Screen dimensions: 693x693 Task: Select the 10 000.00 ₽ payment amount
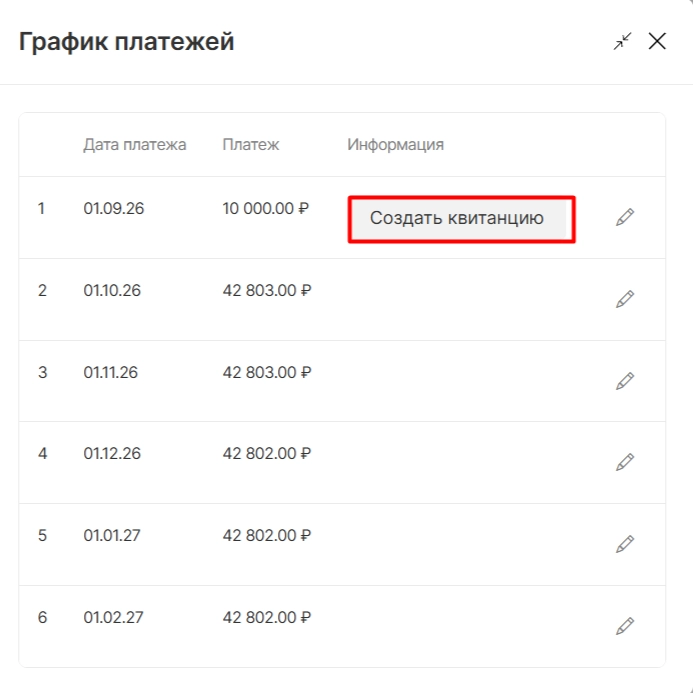[266, 209]
